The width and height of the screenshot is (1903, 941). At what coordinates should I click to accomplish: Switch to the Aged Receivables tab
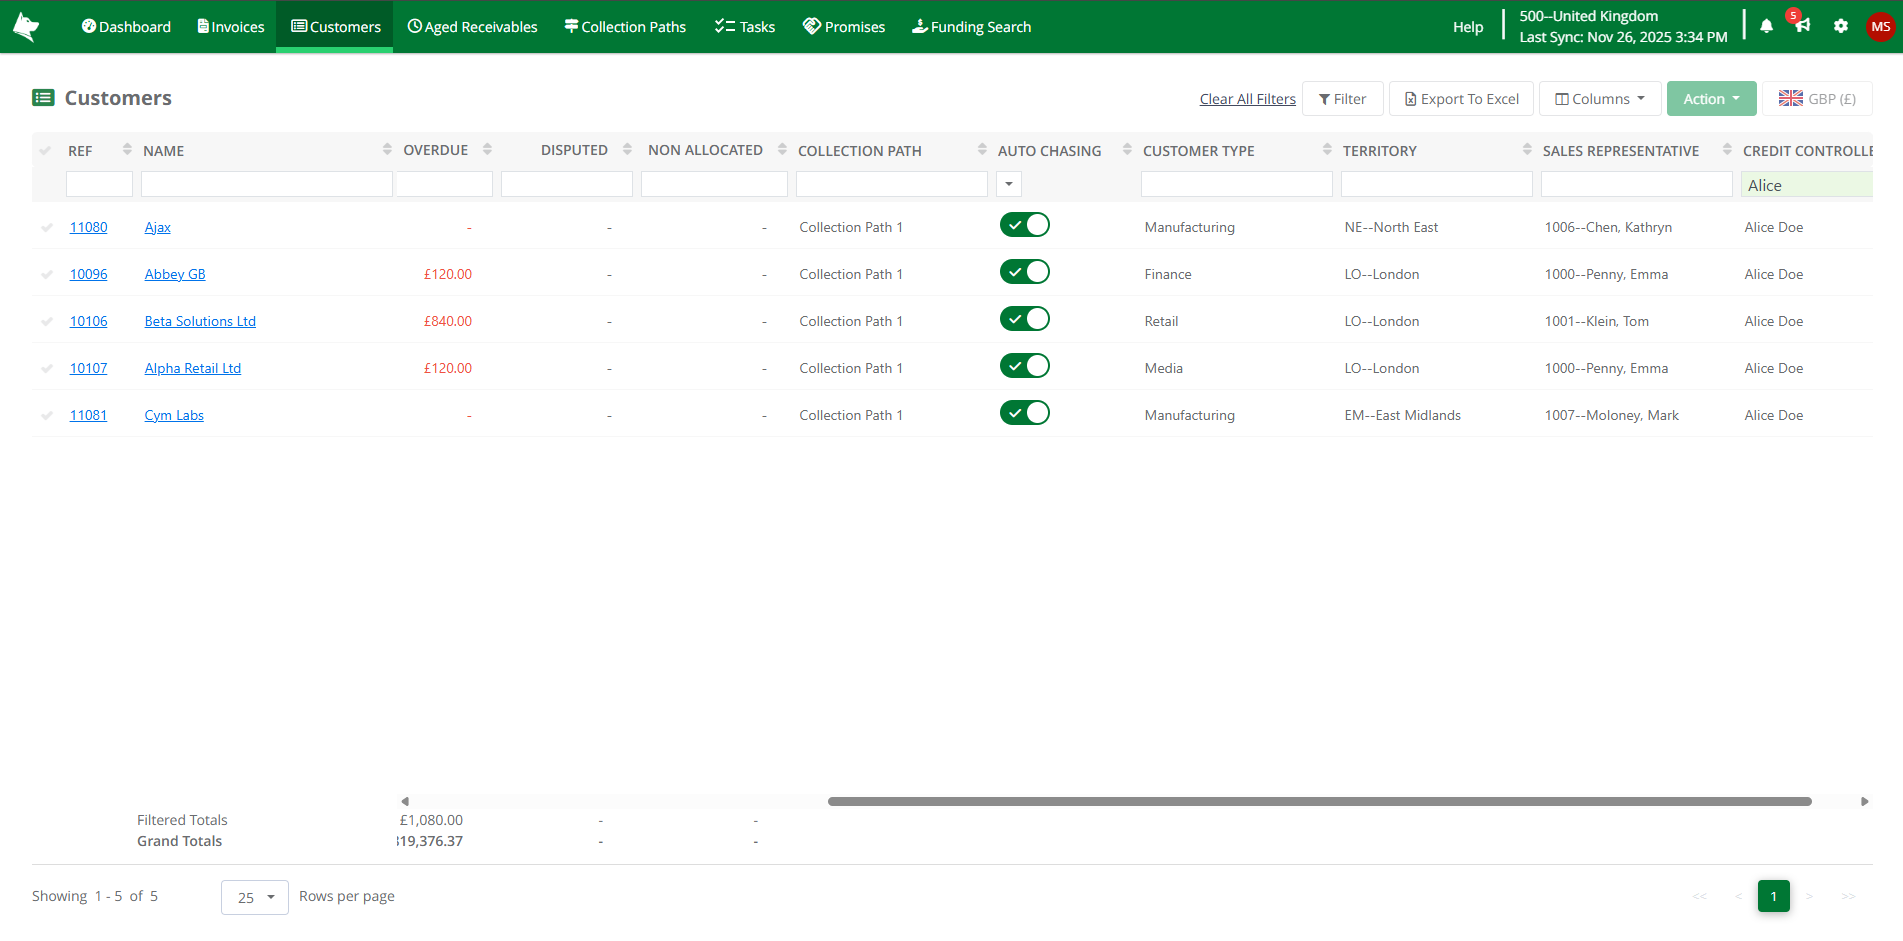[x=471, y=26]
